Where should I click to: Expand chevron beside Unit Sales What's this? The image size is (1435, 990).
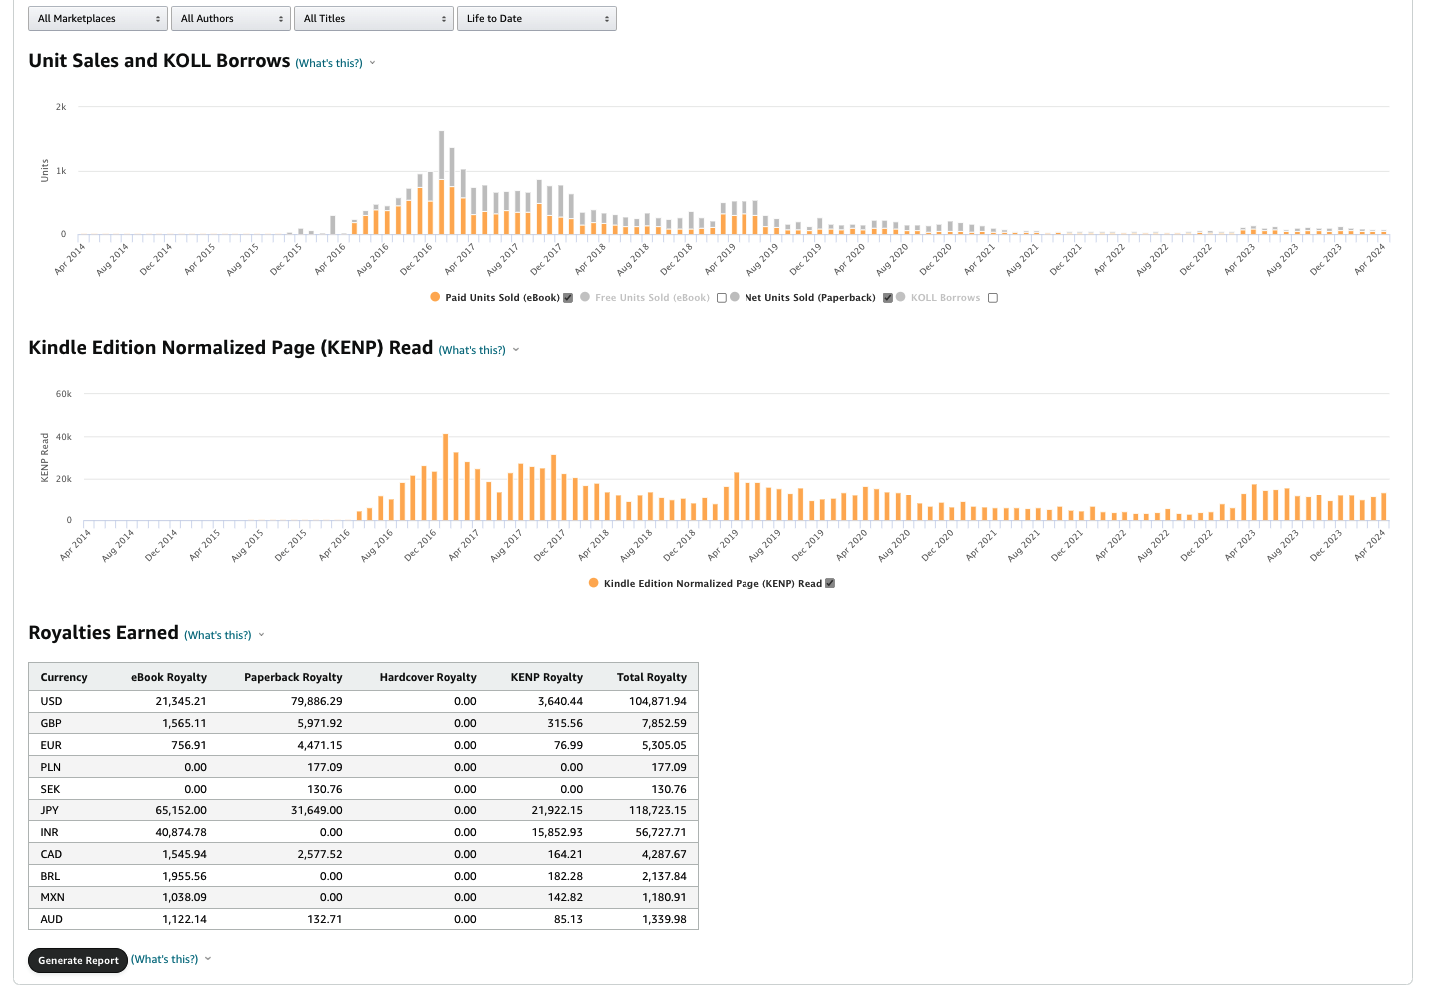tap(373, 63)
